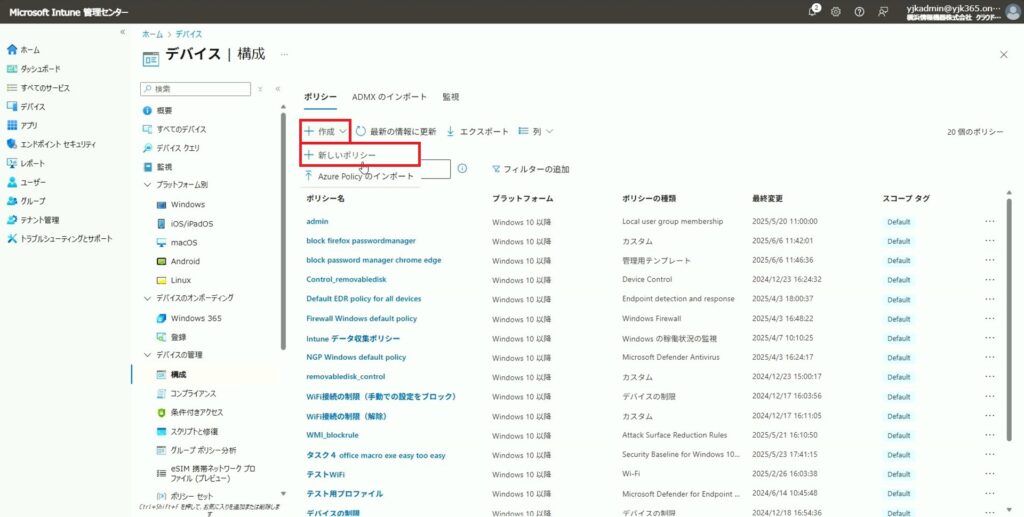The width and height of the screenshot is (1024, 517).
Task: Open the settings gear in the header
Action: [x=835, y=12]
